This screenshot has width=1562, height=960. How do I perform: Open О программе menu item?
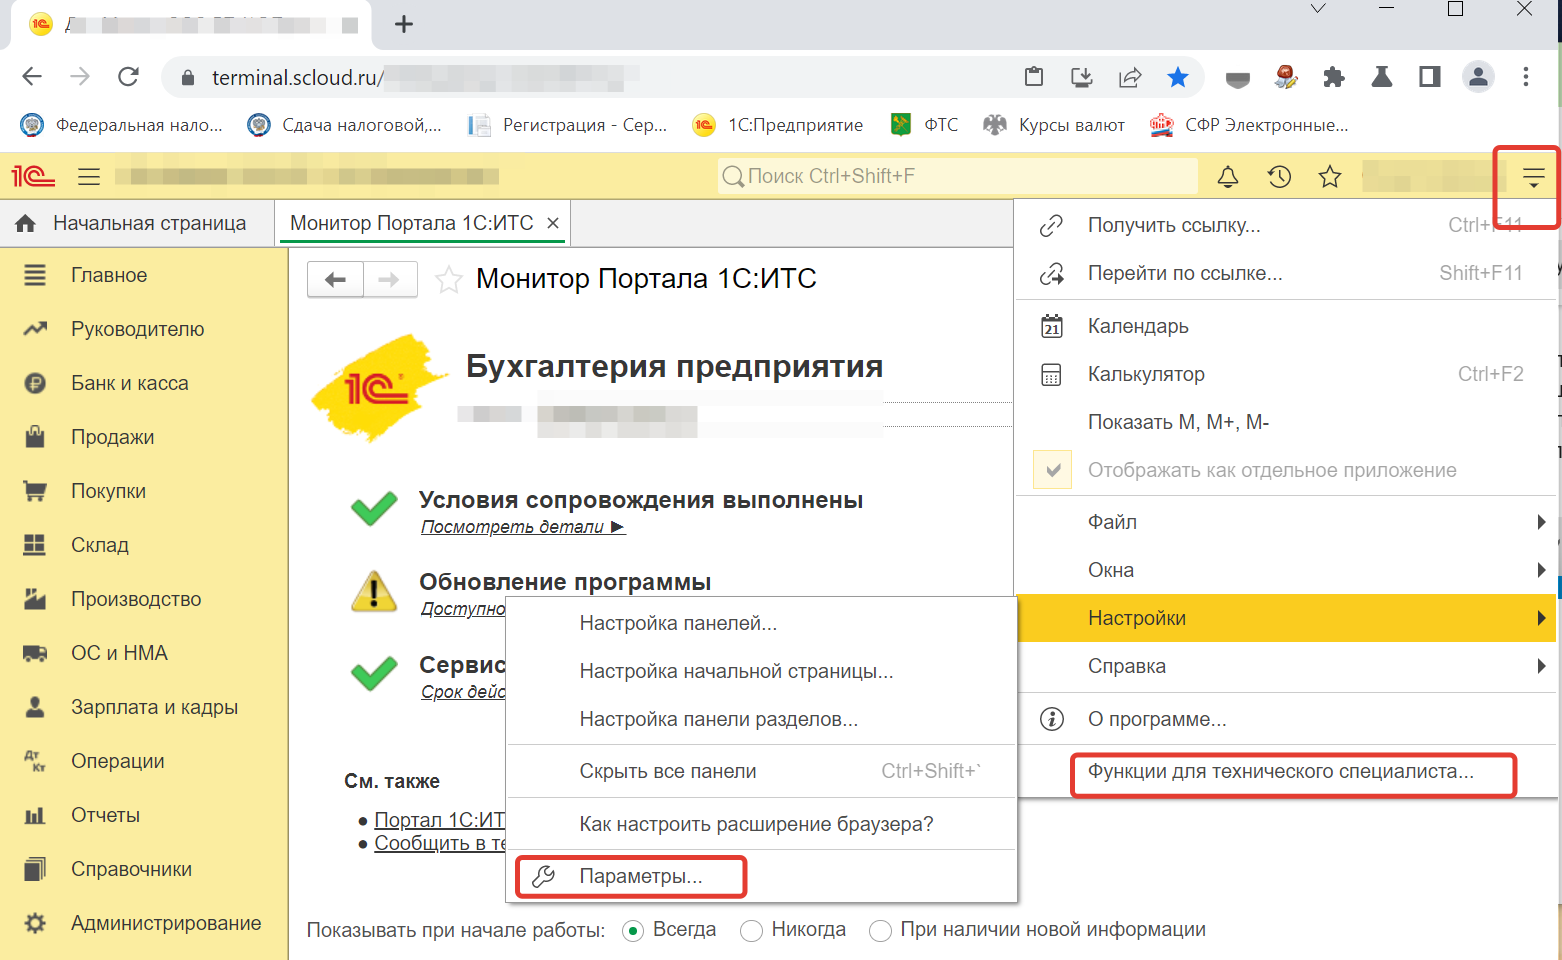pyautogui.click(x=1285, y=719)
